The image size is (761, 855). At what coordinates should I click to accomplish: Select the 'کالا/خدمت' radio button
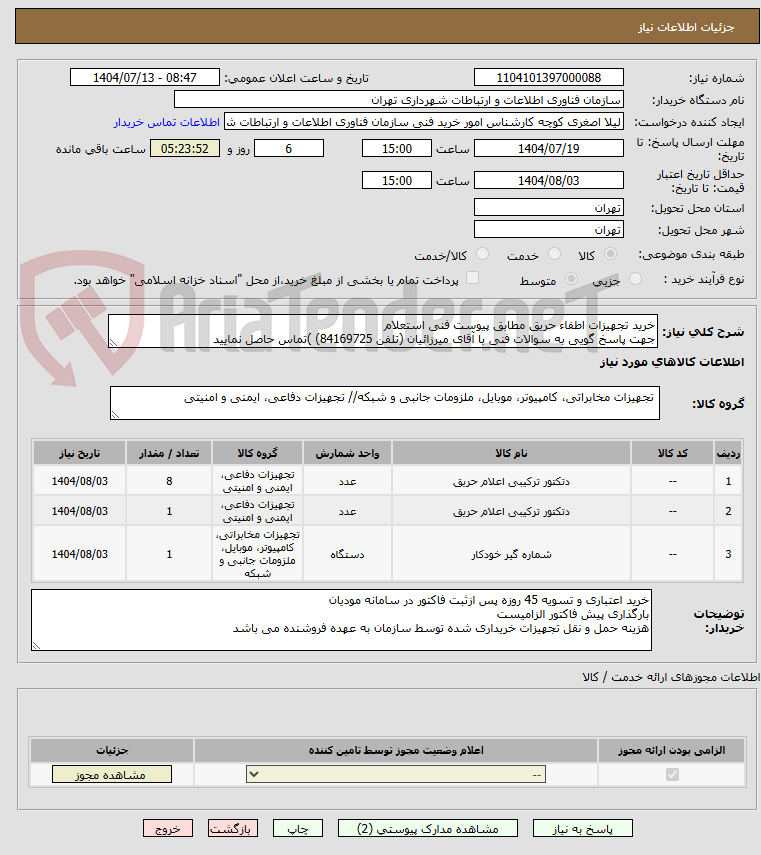tap(482, 254)
